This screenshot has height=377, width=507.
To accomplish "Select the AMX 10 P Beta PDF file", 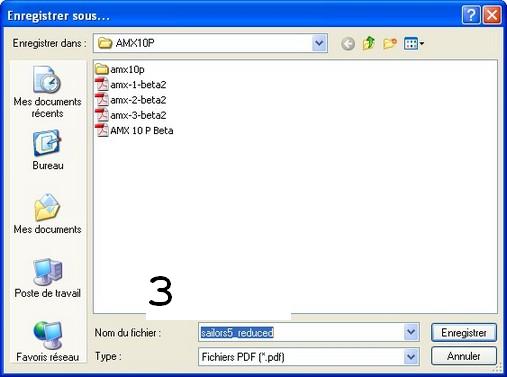I will pyautogui.click(x=134, y=130).
